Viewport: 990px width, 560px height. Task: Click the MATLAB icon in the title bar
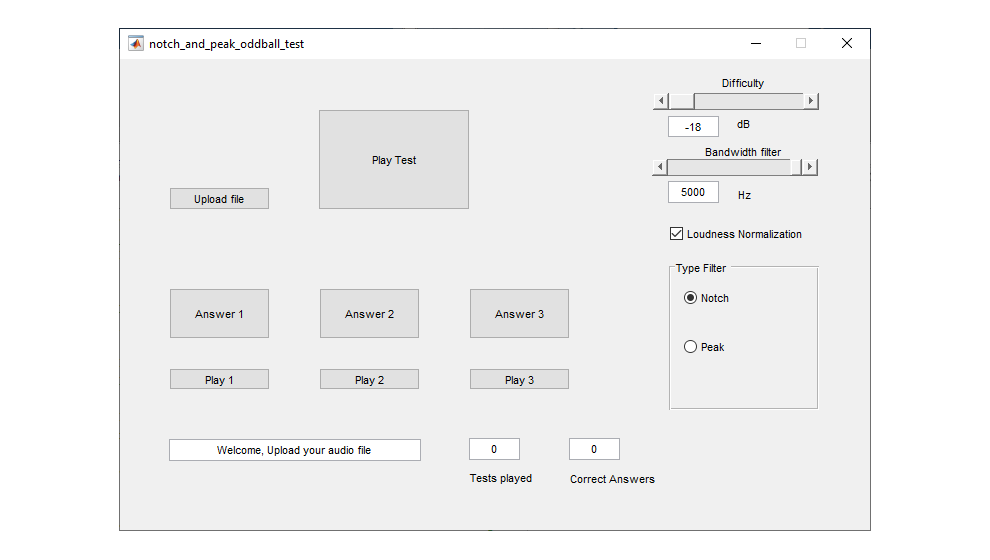[136, 44]
